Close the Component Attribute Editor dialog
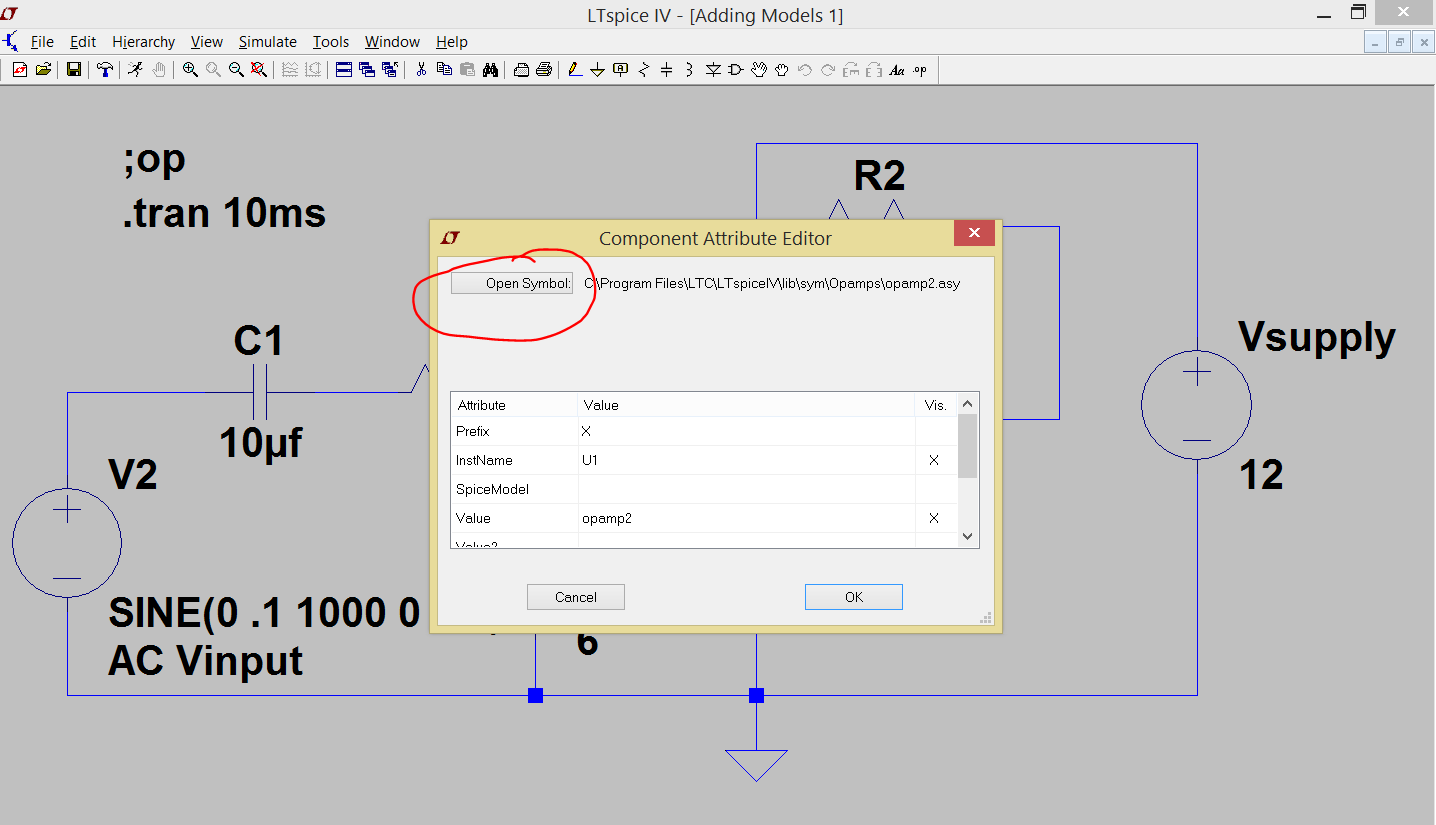Viewport: 1436px width, 825px height. pyautogui.click(x=974, y=234)
